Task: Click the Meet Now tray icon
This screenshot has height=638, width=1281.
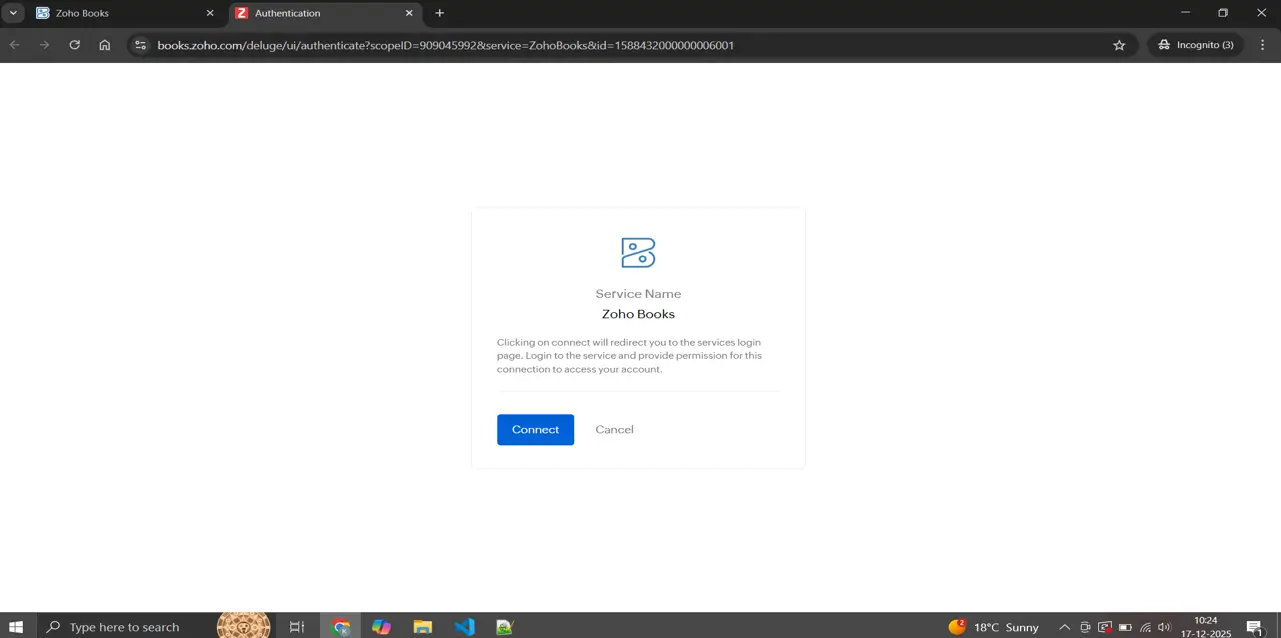Action: [1085, 627]
